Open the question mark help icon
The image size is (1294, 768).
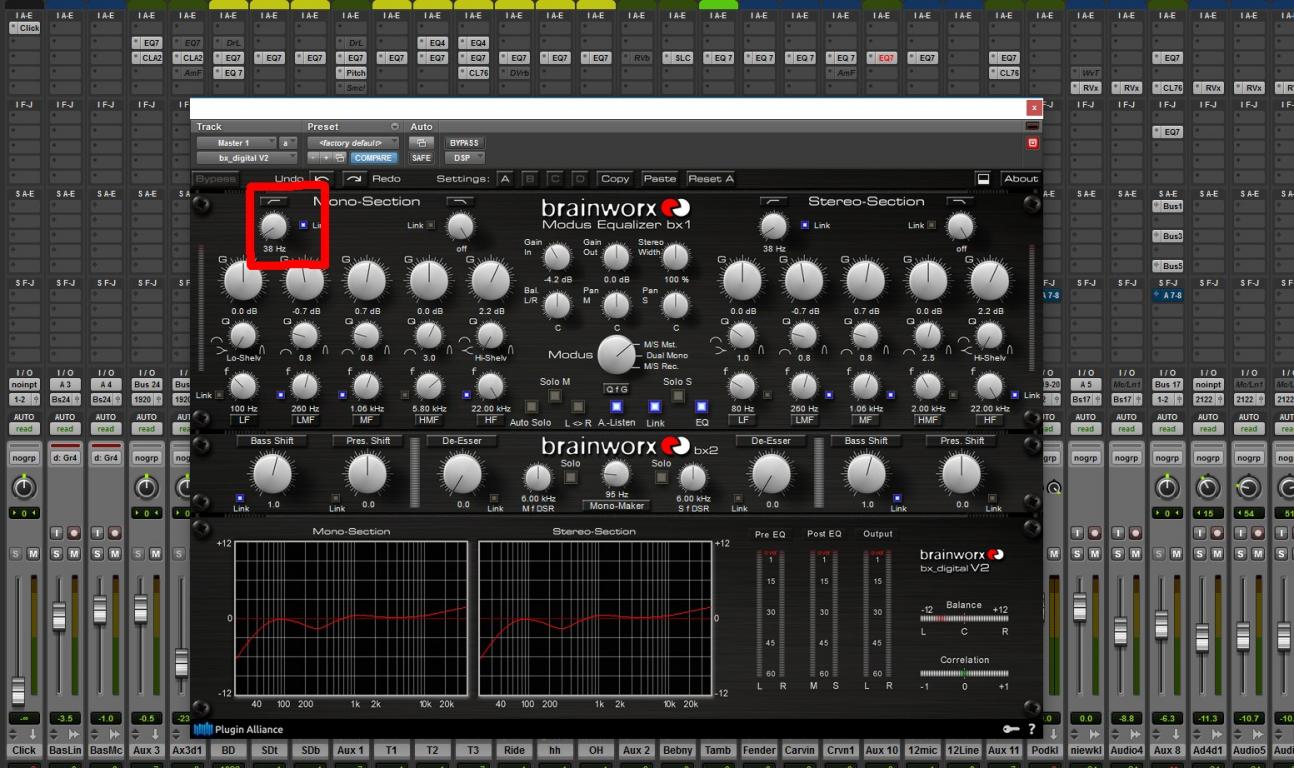[1031, 729]
